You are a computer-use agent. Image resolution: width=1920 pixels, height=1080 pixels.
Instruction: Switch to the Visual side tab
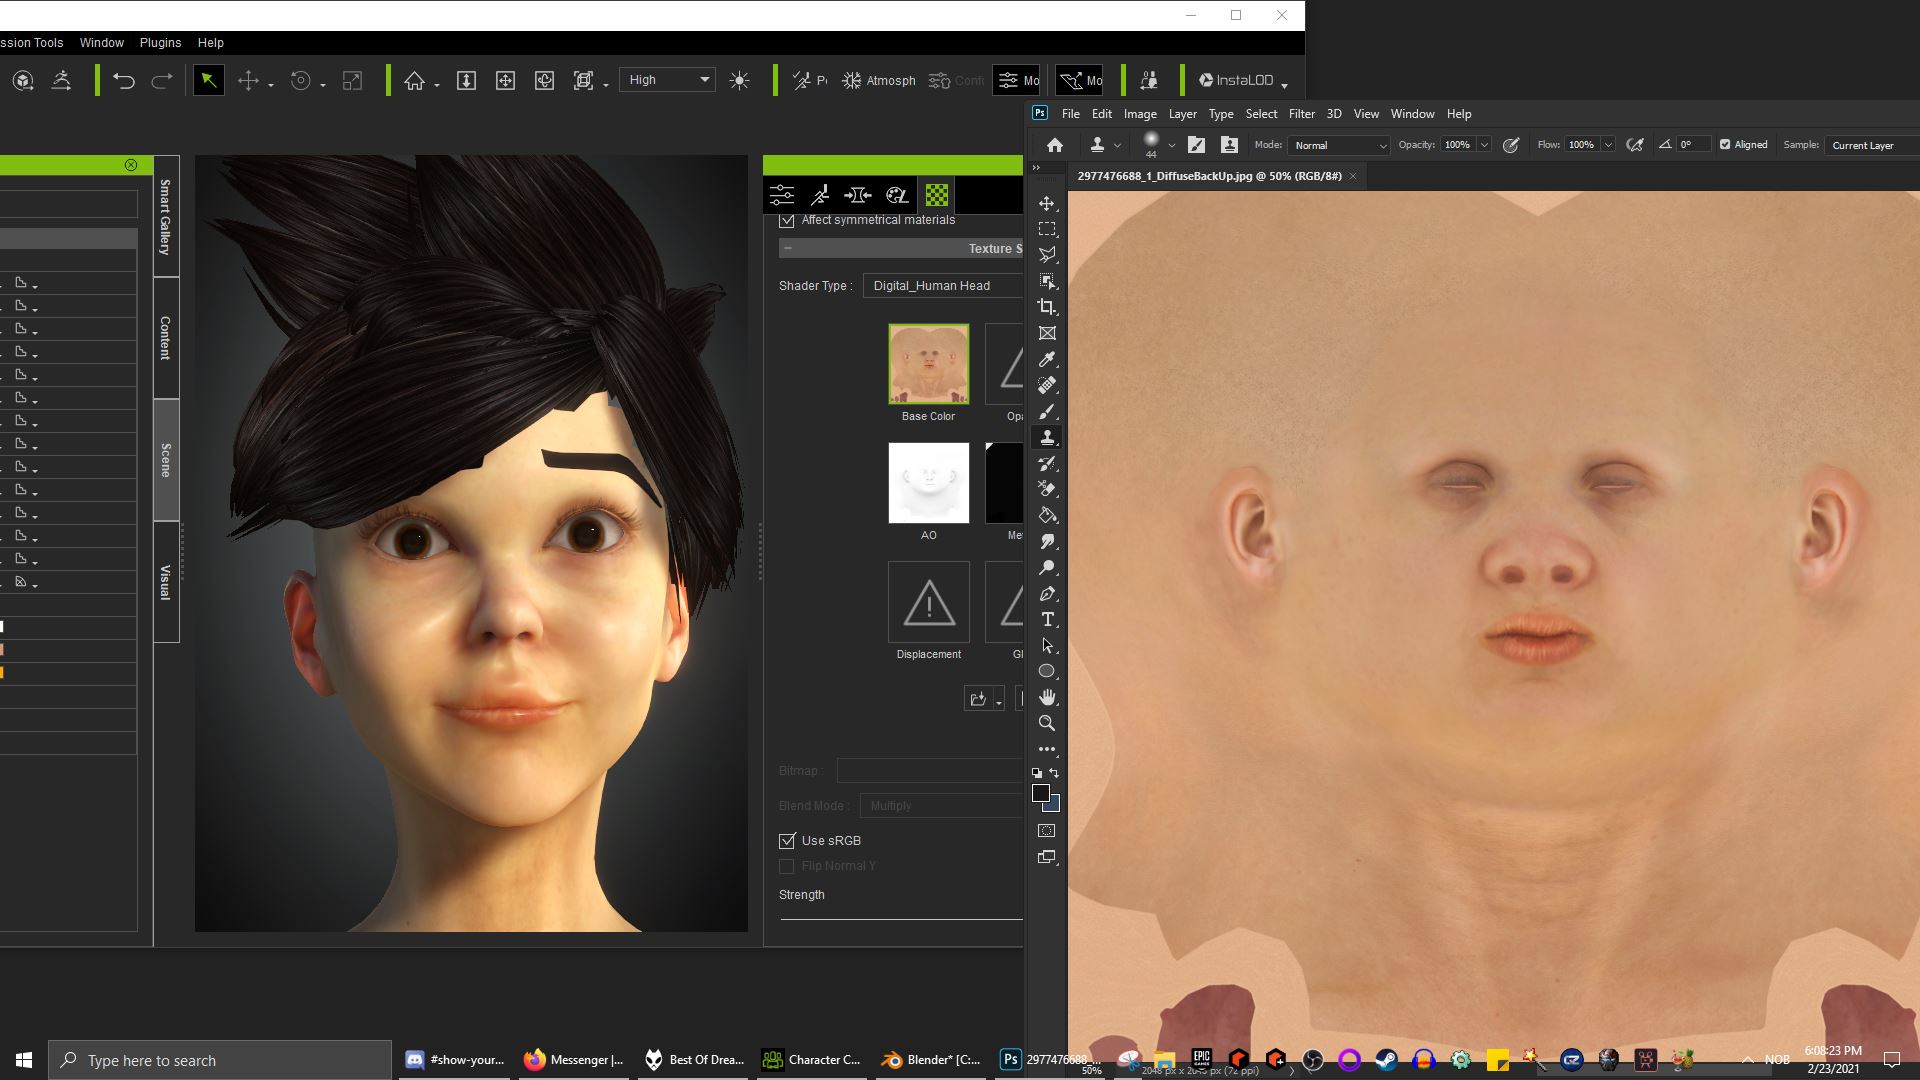[x=166, y=582]
